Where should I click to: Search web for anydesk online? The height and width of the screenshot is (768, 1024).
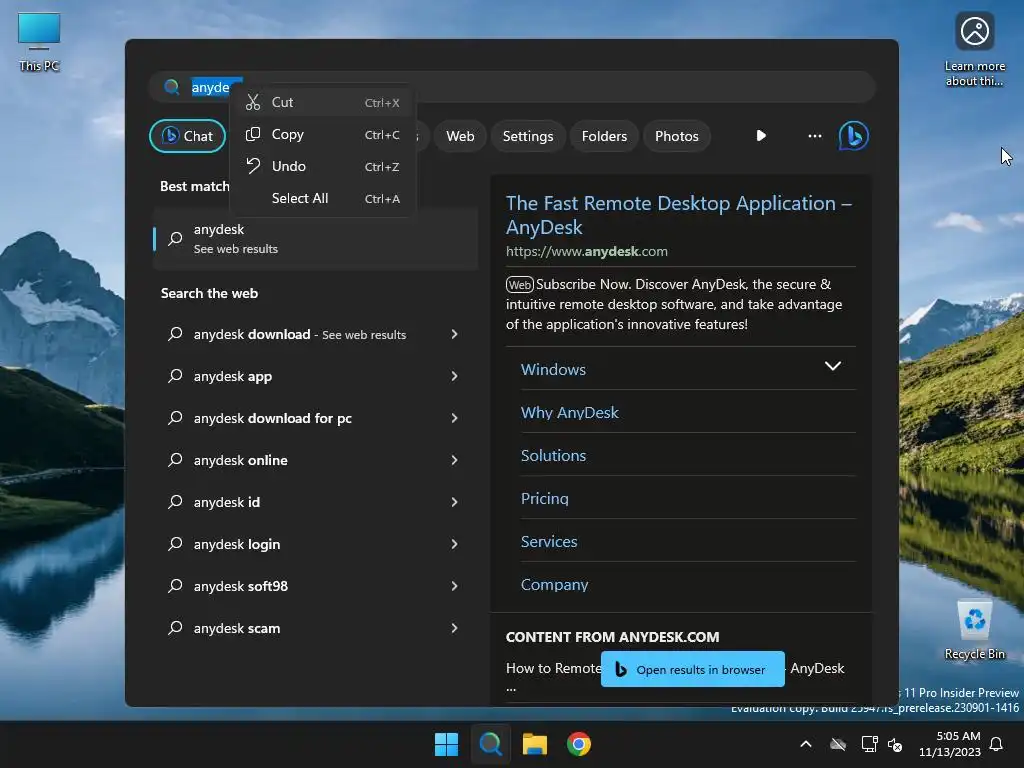[x=240, y=460]
